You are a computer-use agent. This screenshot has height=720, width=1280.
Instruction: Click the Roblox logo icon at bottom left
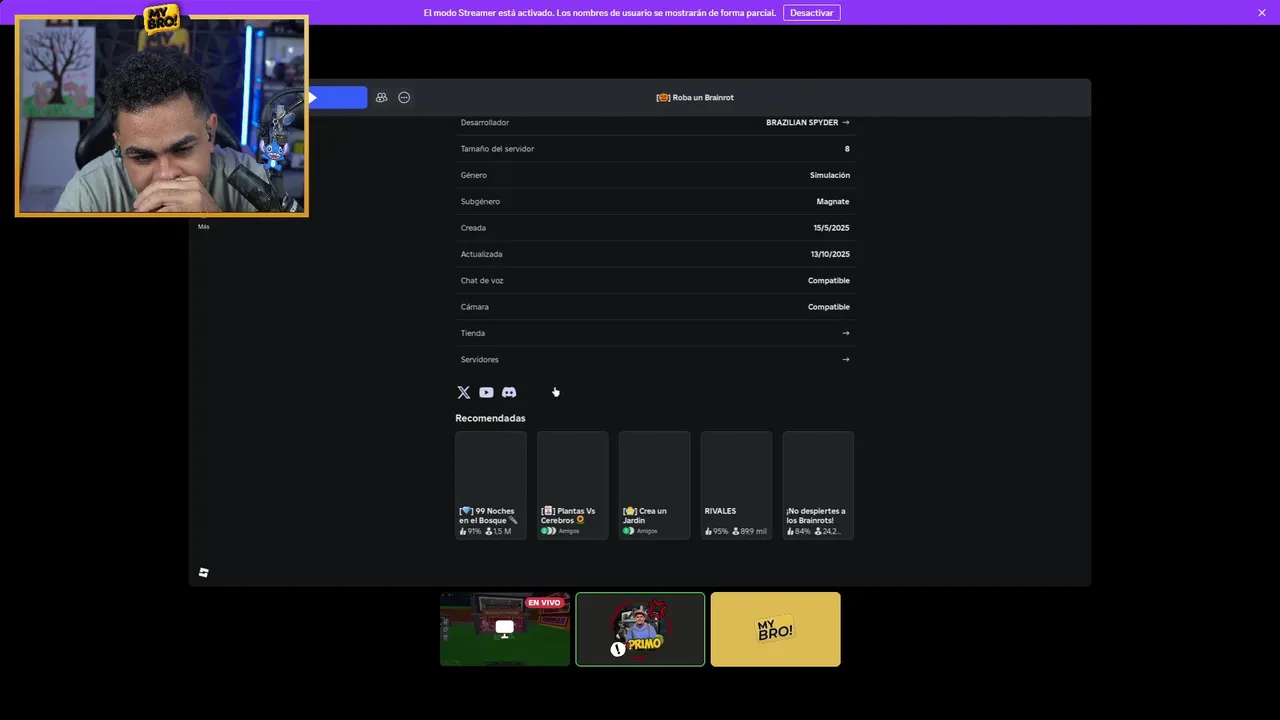click(203, 573)
